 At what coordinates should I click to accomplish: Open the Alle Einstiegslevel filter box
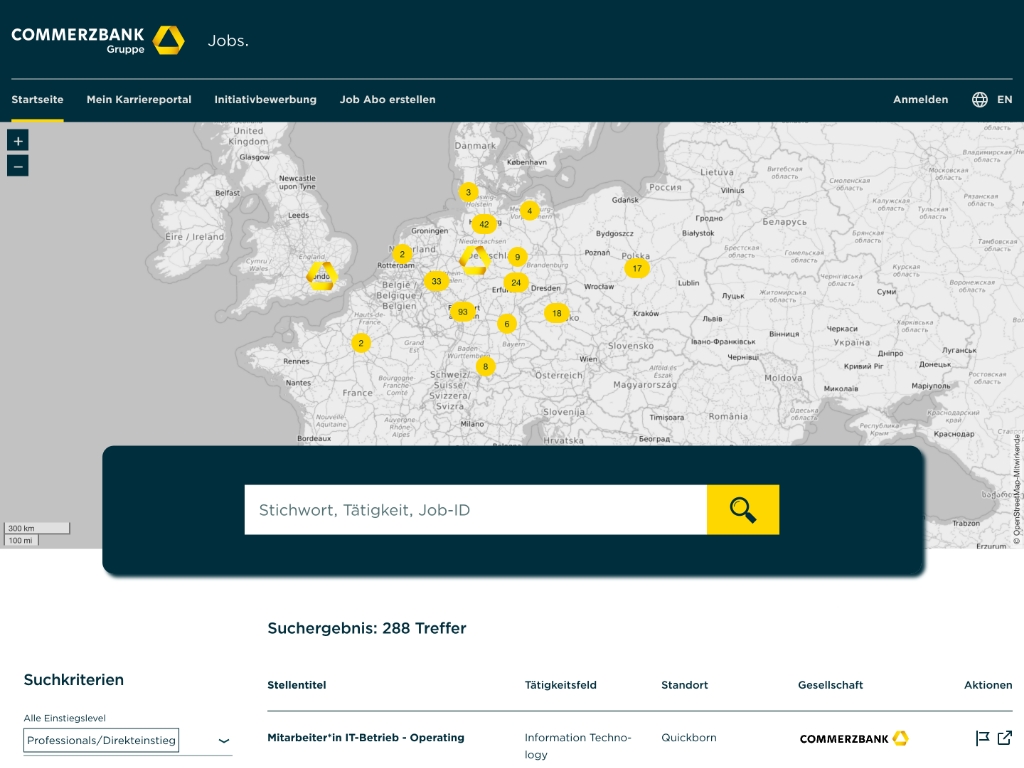coord(100,740)
